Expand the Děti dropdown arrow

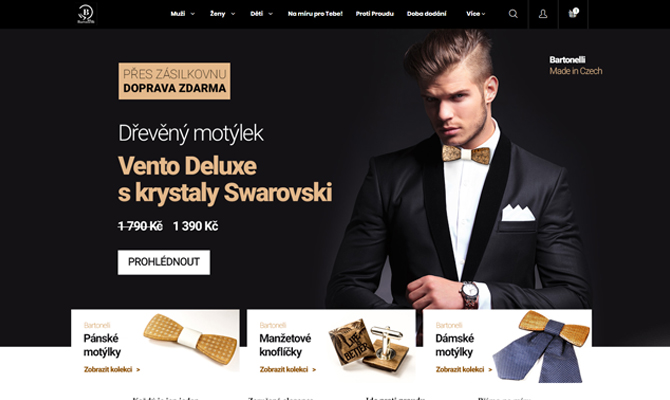tap(270, 14)
